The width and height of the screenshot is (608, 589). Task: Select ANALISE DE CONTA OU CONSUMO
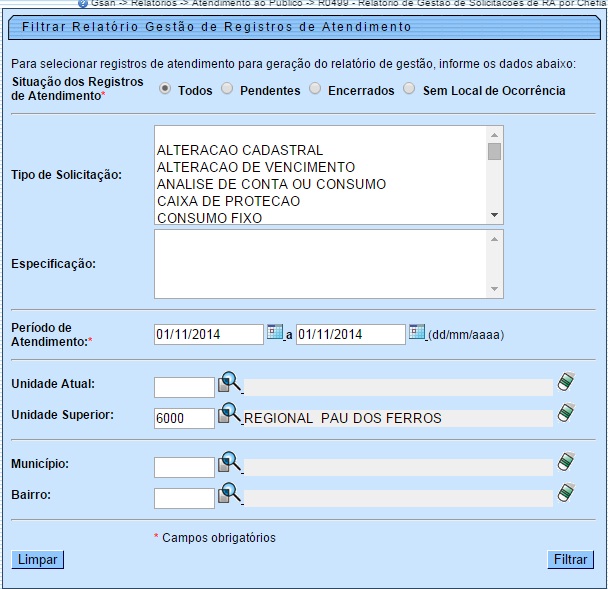[x=271, y=184]
